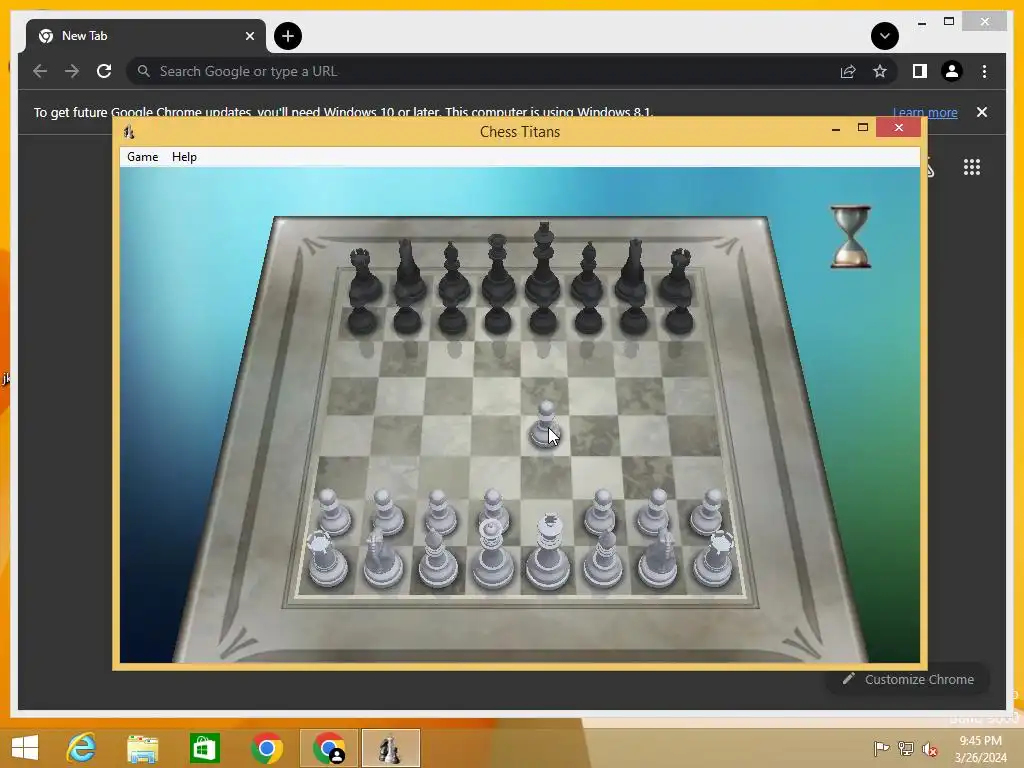Select the white pawn on h2

pos(708,513)
